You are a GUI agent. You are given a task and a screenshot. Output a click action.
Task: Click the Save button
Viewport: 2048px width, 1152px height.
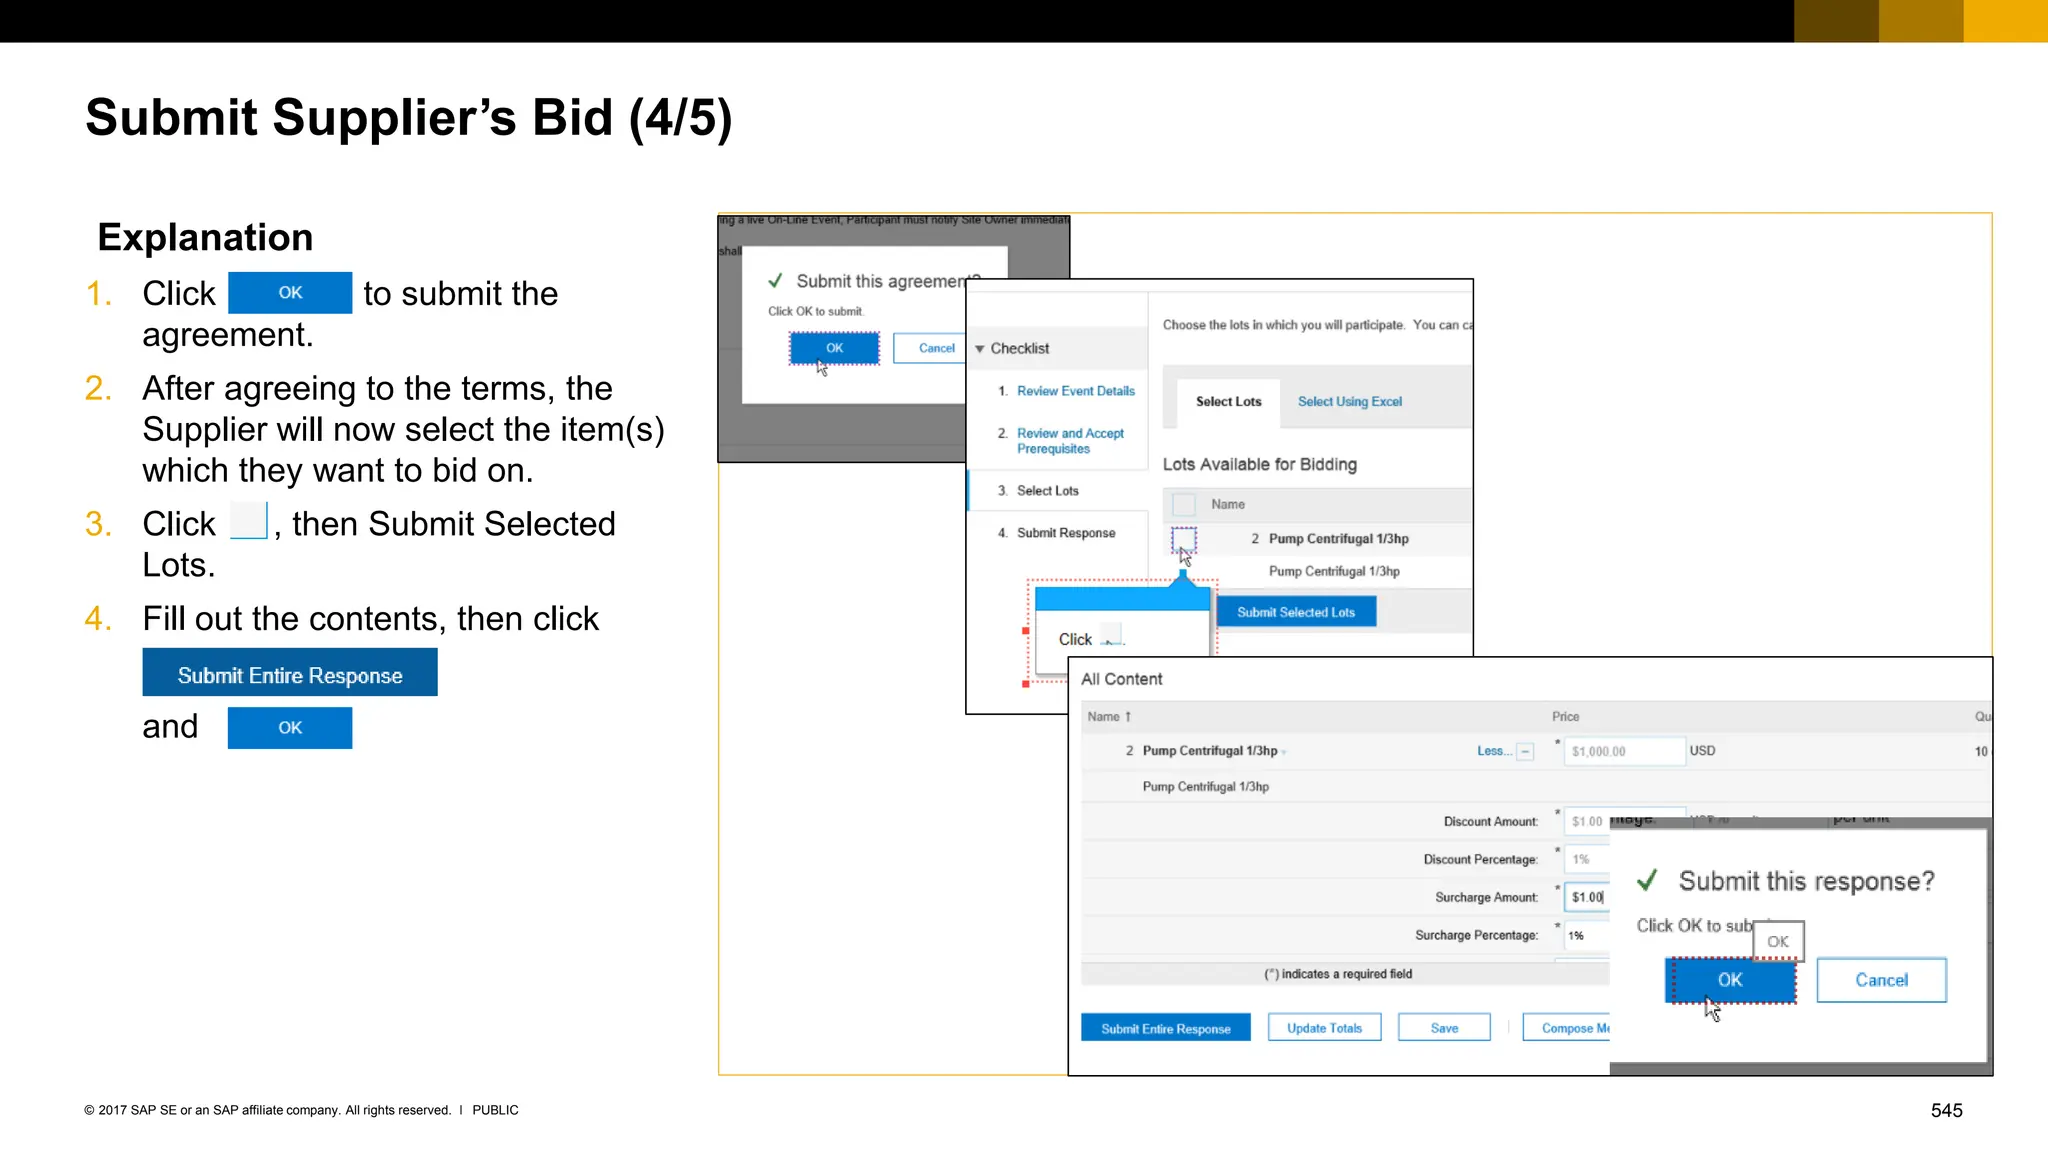click(1444, 1028)
